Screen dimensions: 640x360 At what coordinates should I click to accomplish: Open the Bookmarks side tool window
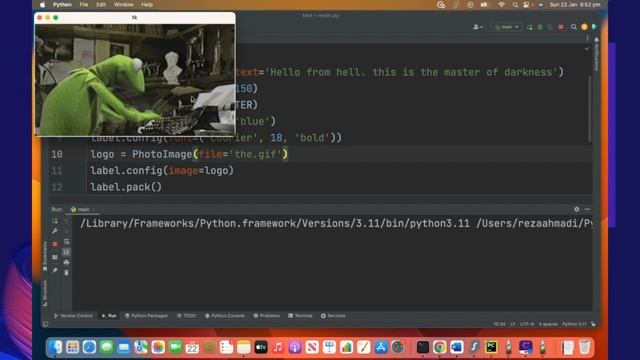(45, 256)
